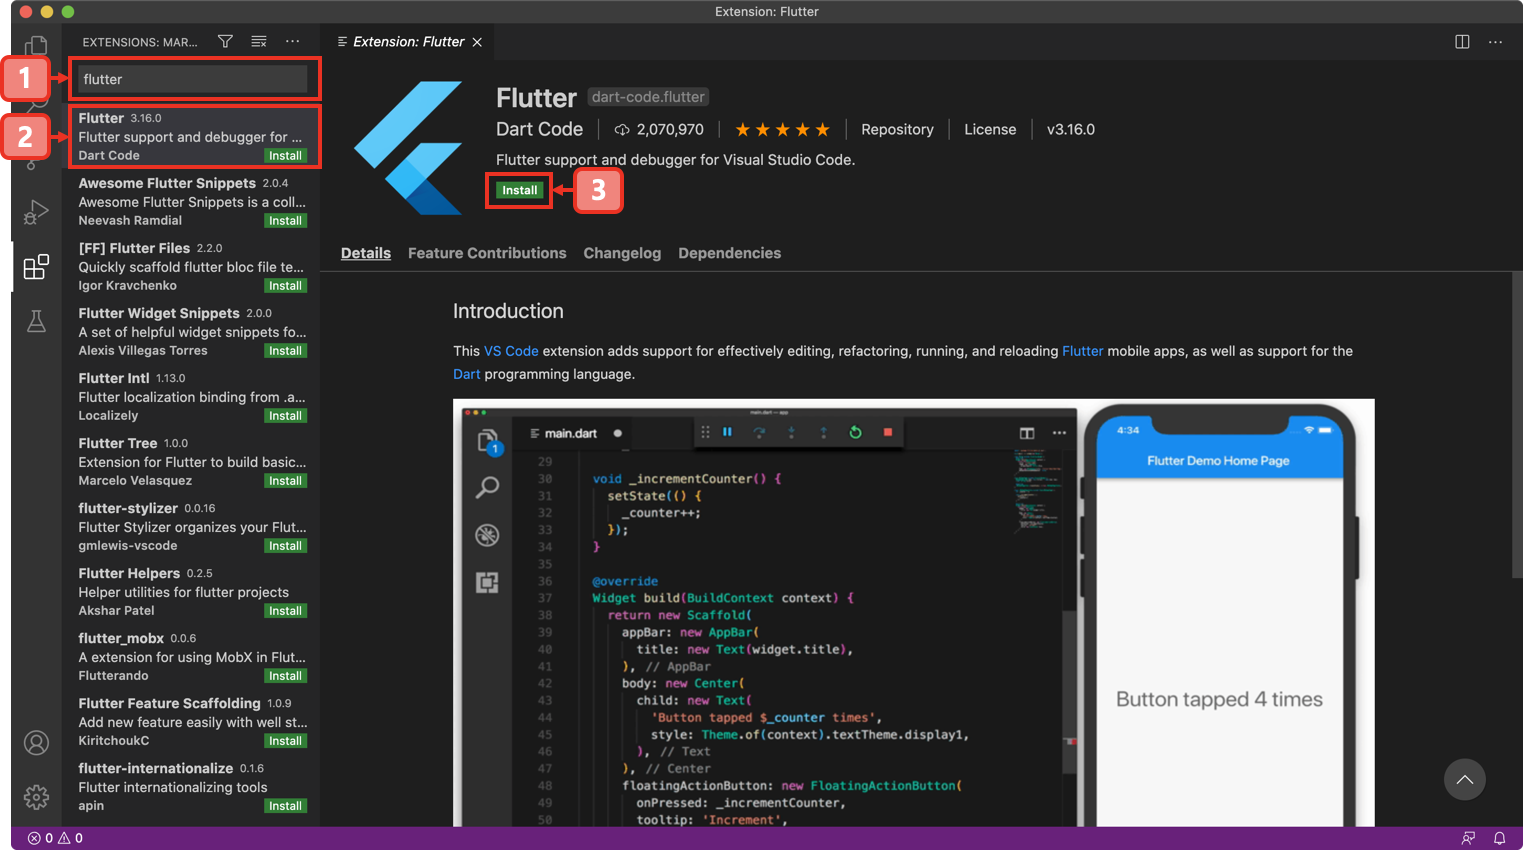
Task: Install Awesome Flutter Snippets
Action: pyautogui.click(x=285, y=220)
